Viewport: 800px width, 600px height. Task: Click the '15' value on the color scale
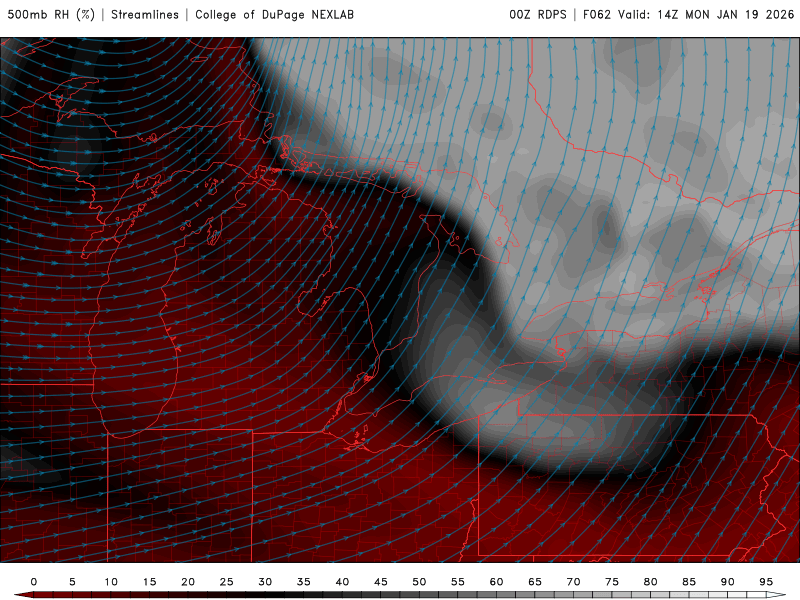pyautogui.click(x=149, y=582)
